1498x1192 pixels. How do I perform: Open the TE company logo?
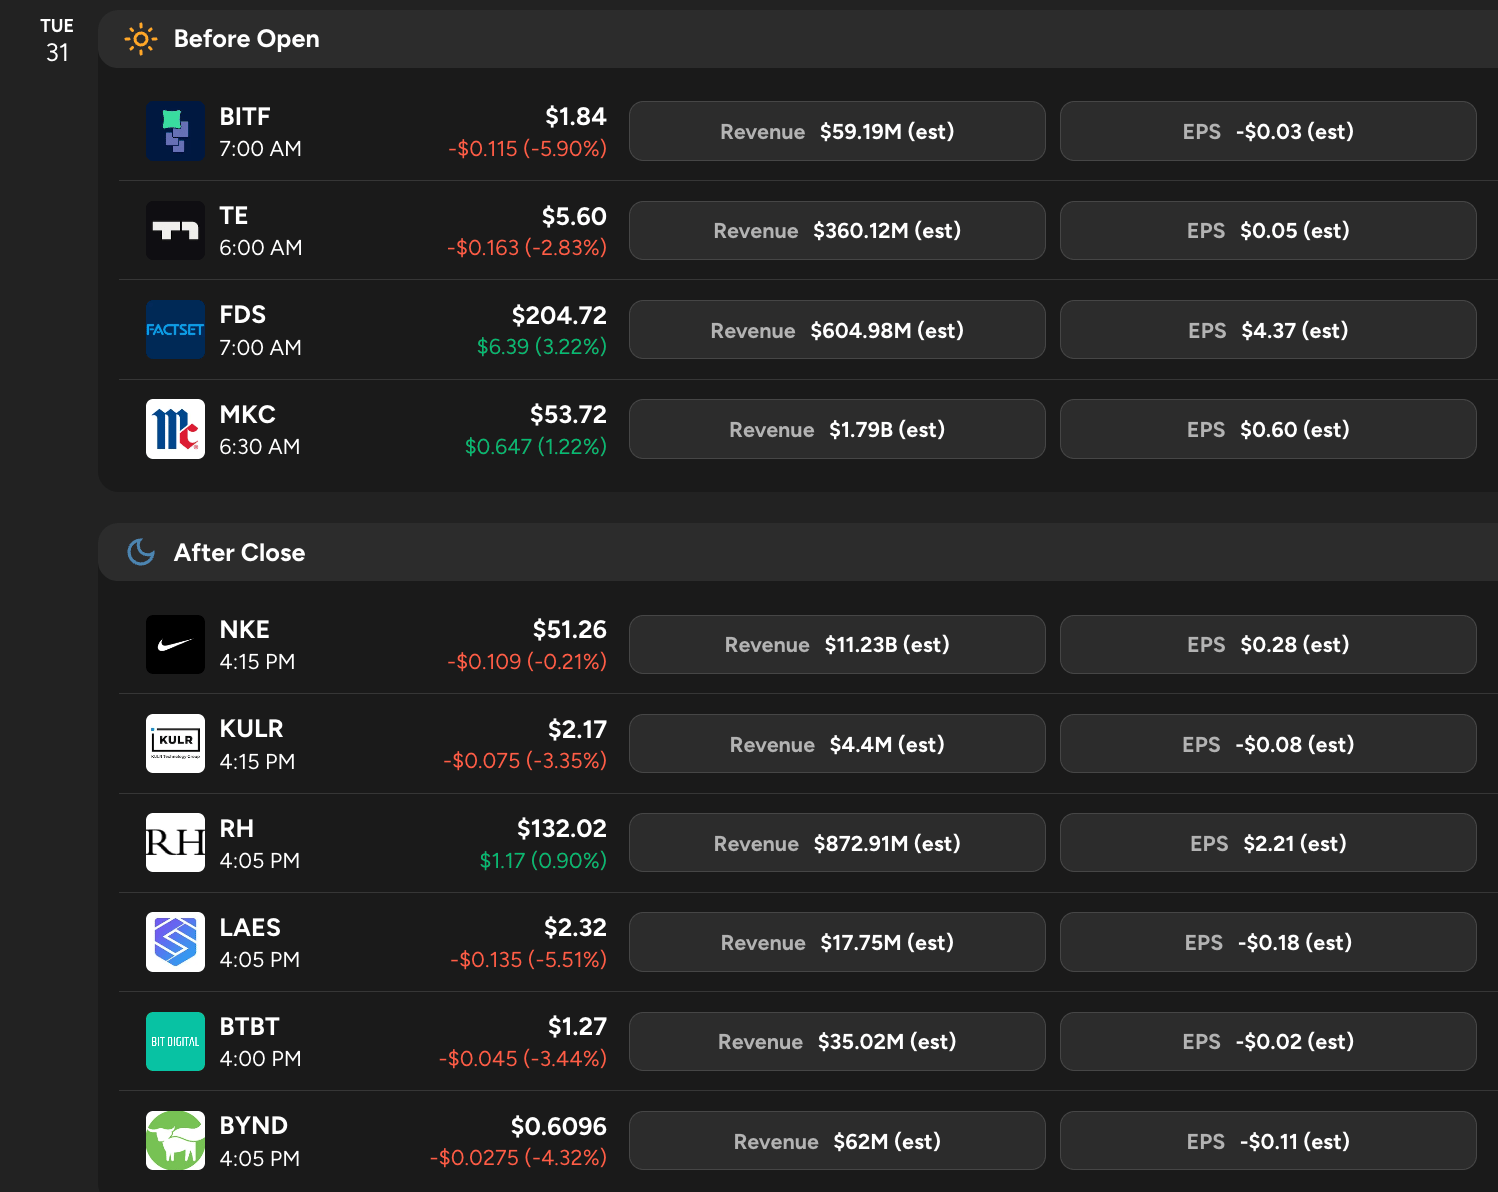[175, 231]
